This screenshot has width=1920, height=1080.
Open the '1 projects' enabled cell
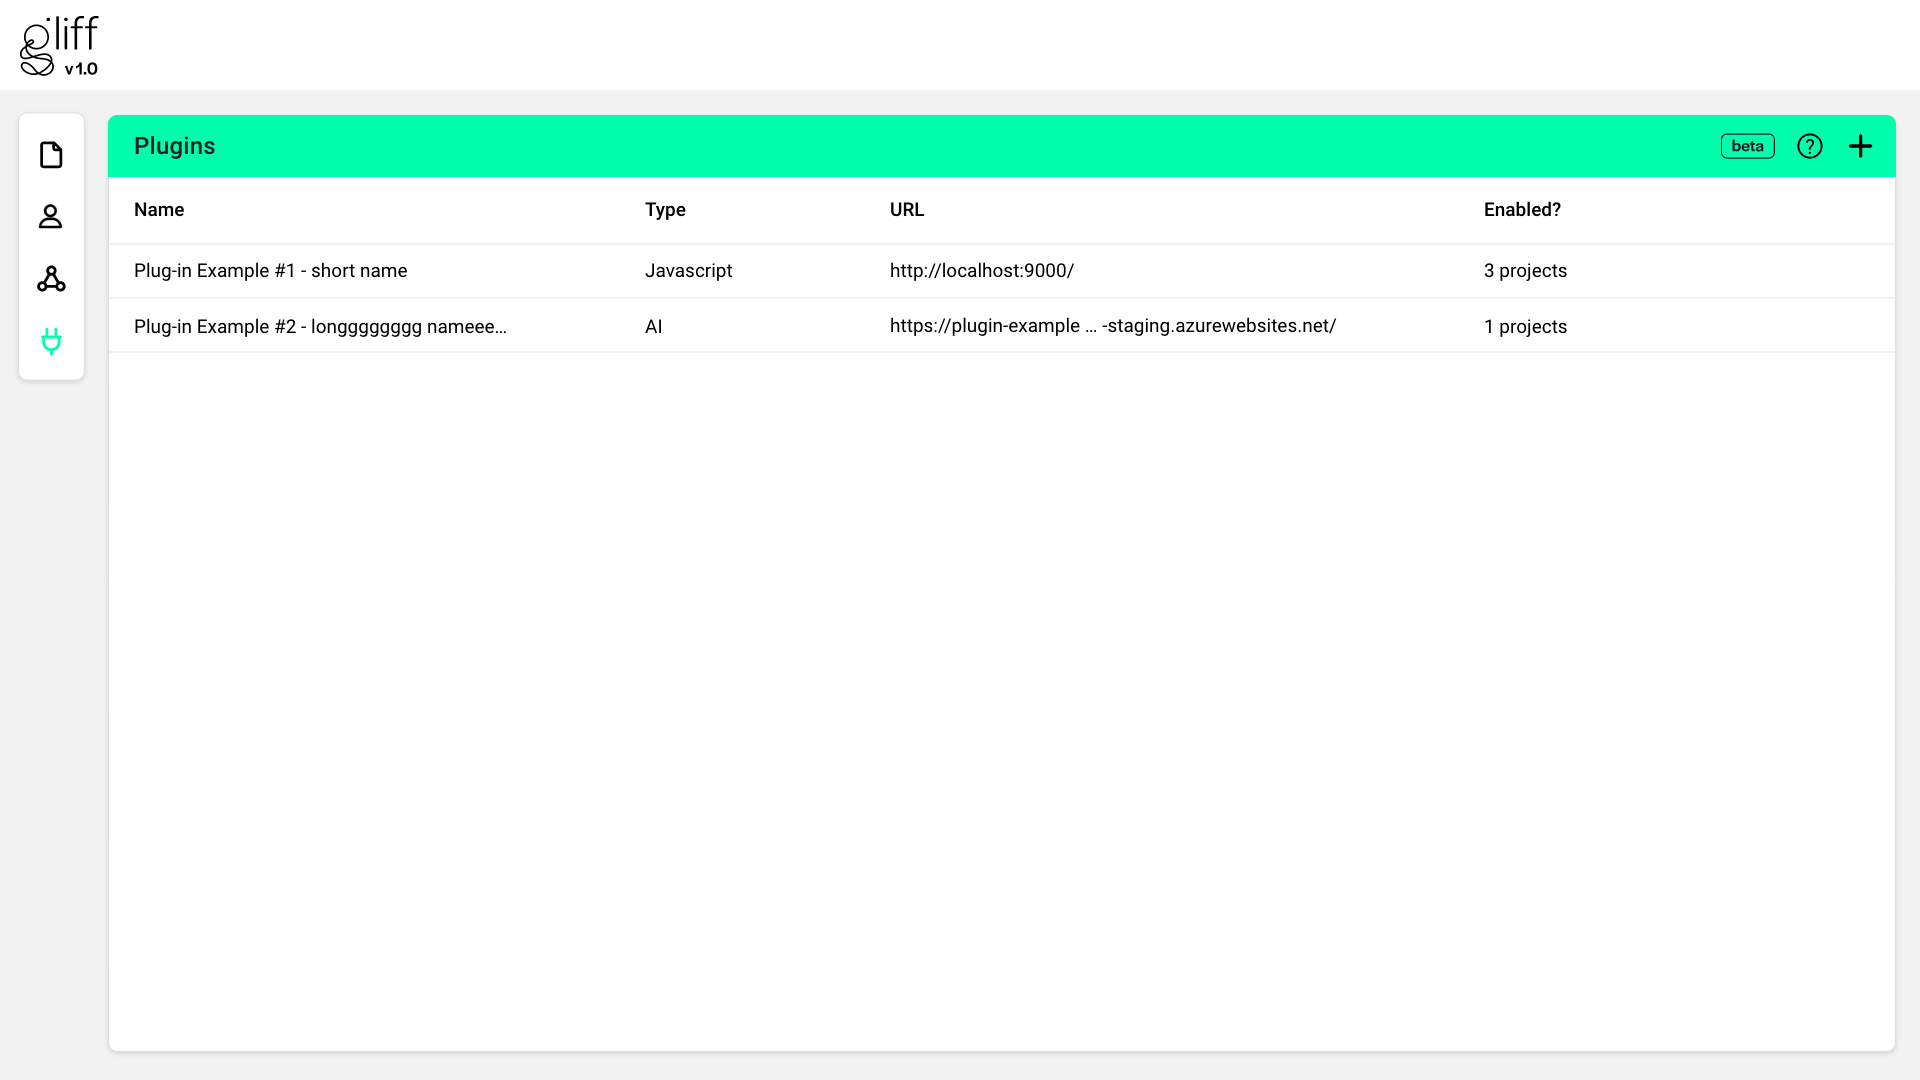1525,327
